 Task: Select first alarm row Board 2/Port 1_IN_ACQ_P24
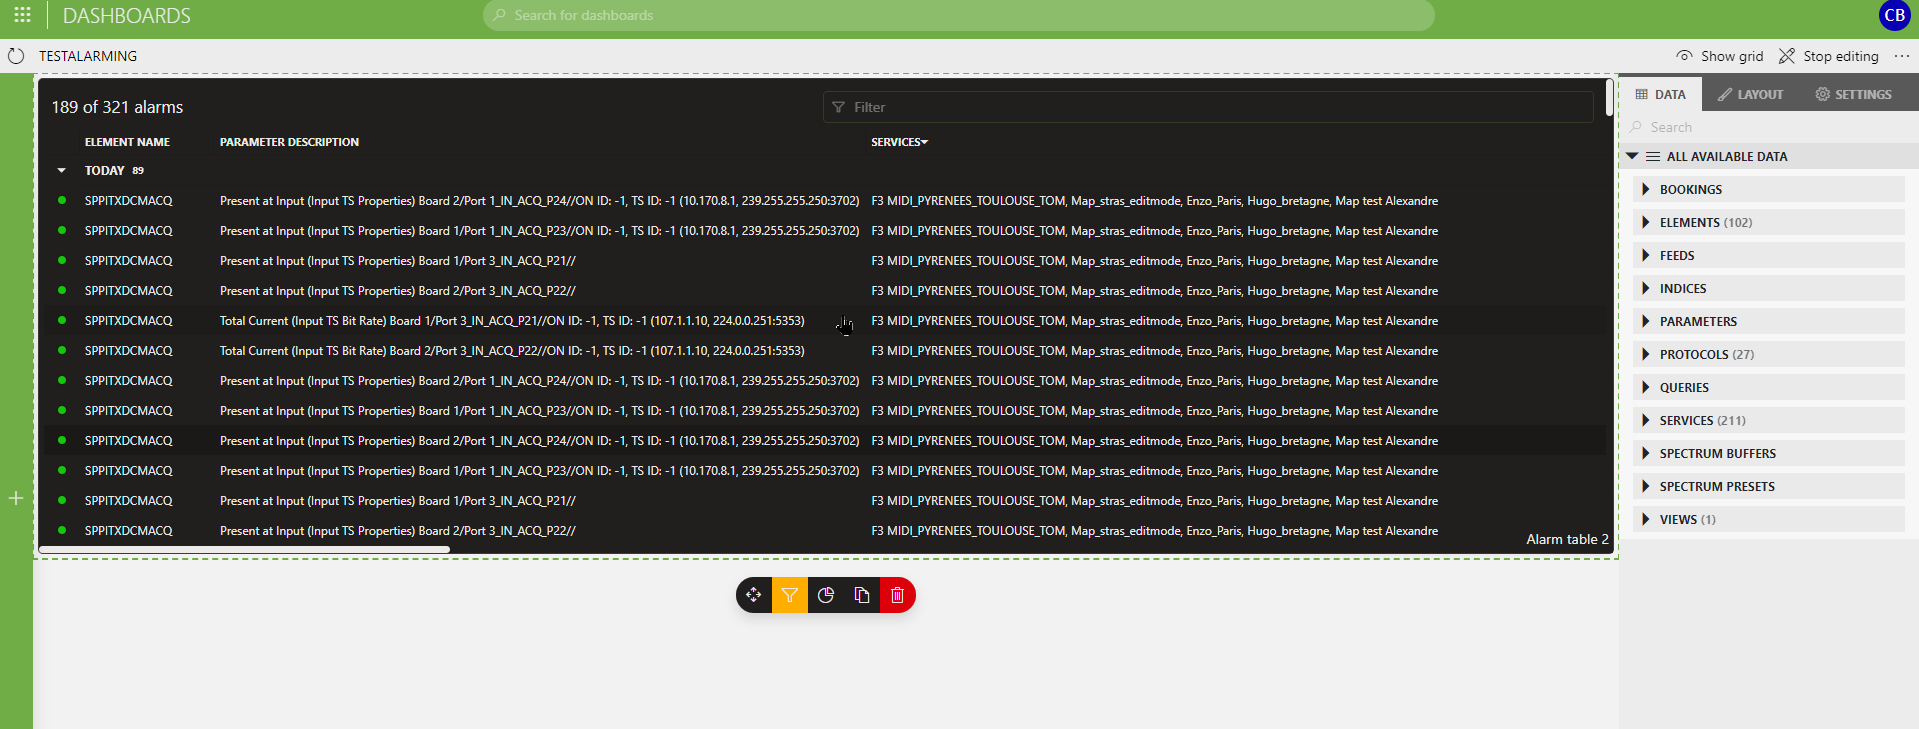pyautogui.click(x=825, y=201)
